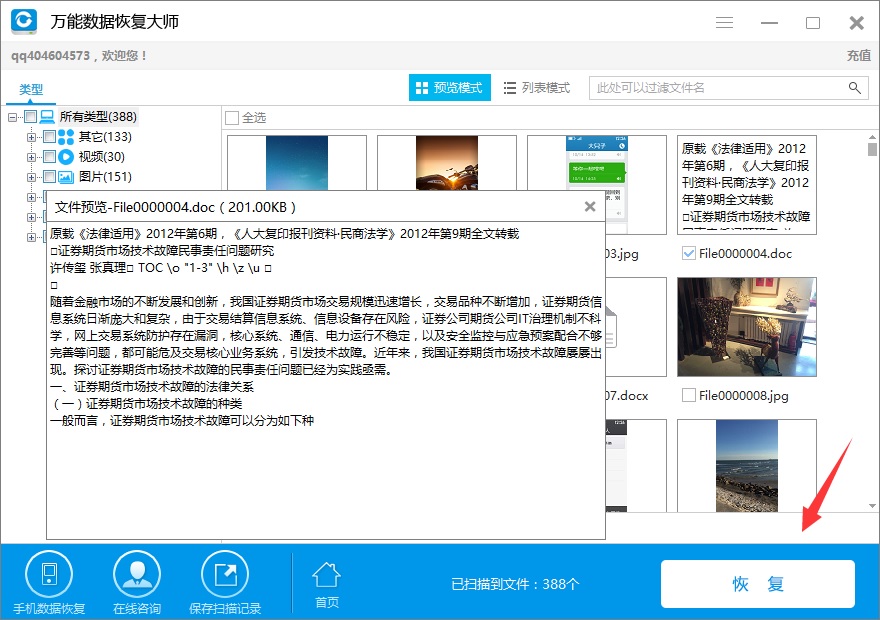Click the 视频 play icon in tree
This screenshot has width=880, height=620.
point(66,157)
